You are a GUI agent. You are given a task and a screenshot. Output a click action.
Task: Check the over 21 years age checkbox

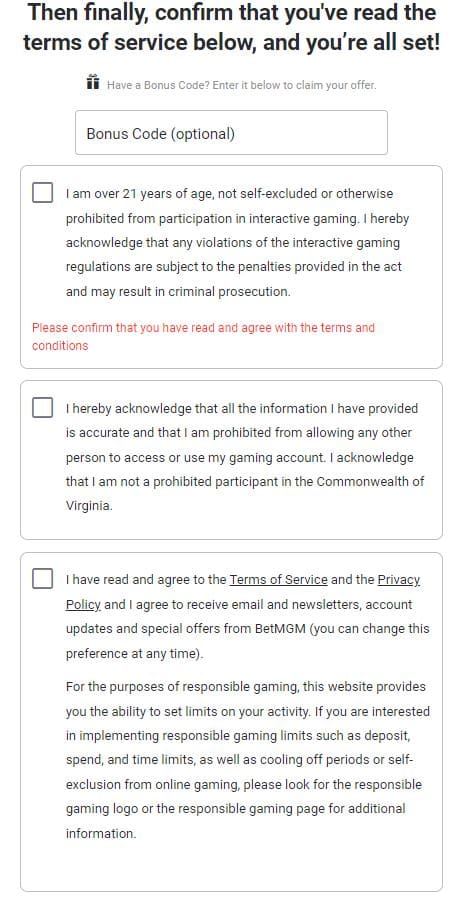tap(42, 192)
